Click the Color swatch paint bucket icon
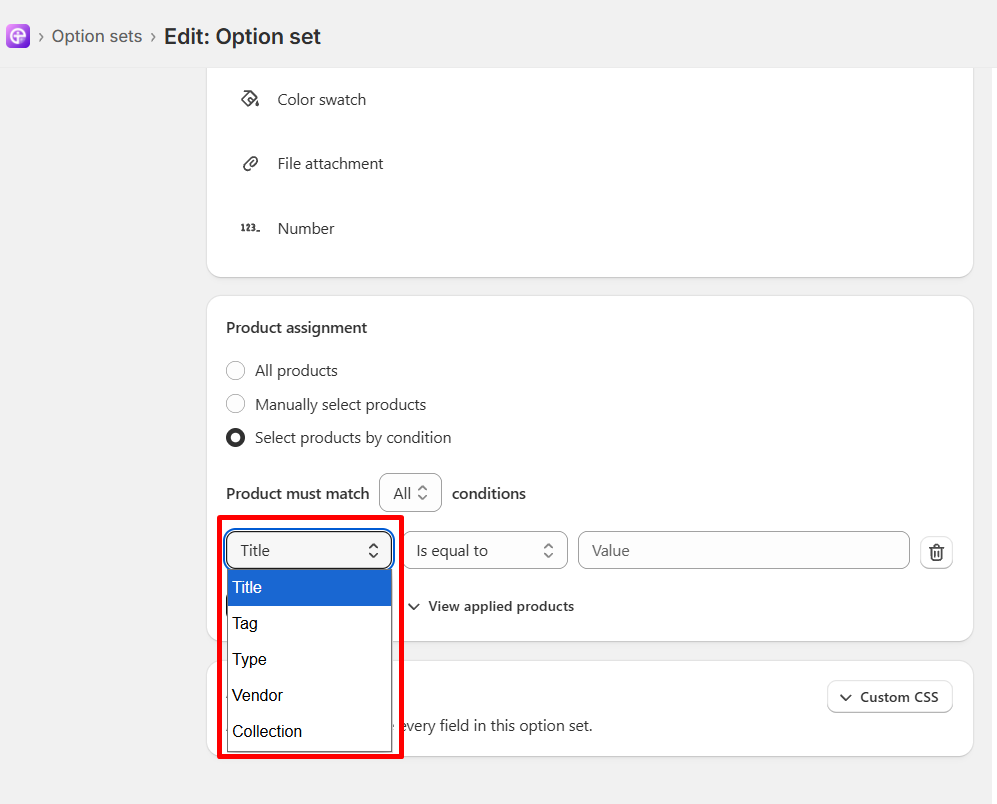 250,99
